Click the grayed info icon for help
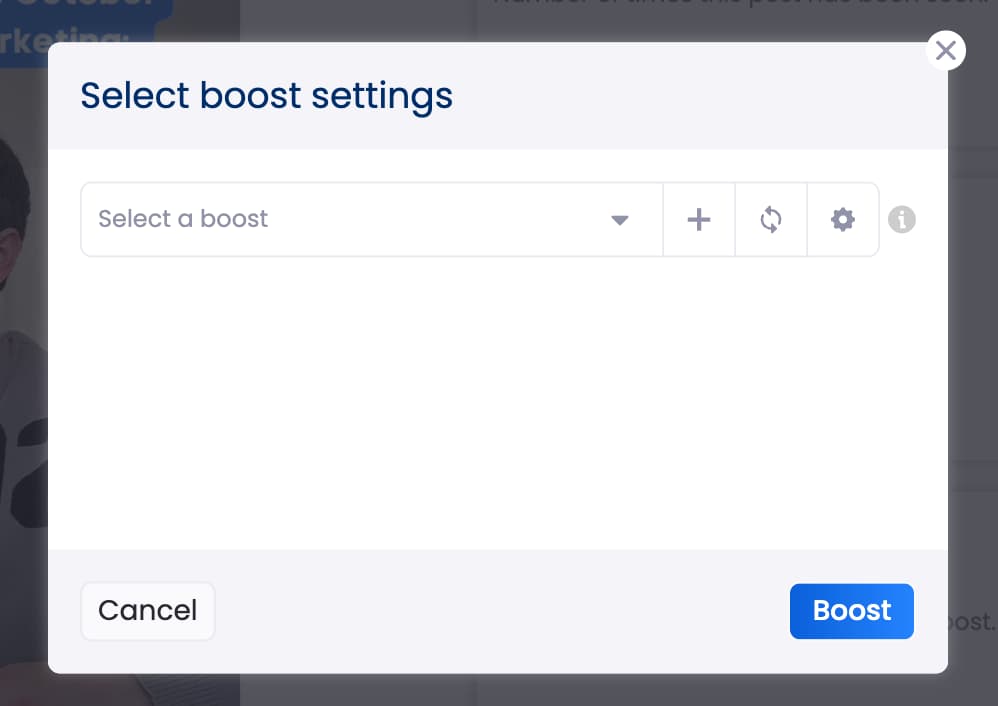The image size is (998, 706). click(901, 219)
